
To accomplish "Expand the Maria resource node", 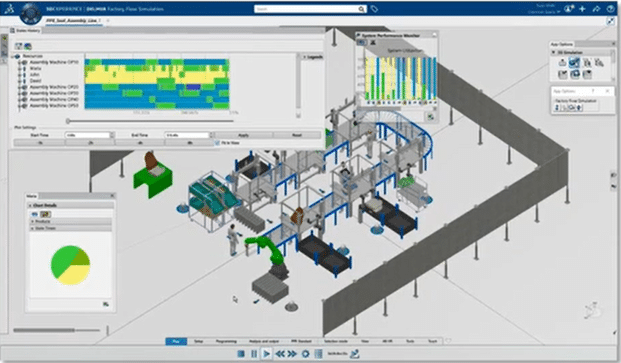I will tap(19, 68).
